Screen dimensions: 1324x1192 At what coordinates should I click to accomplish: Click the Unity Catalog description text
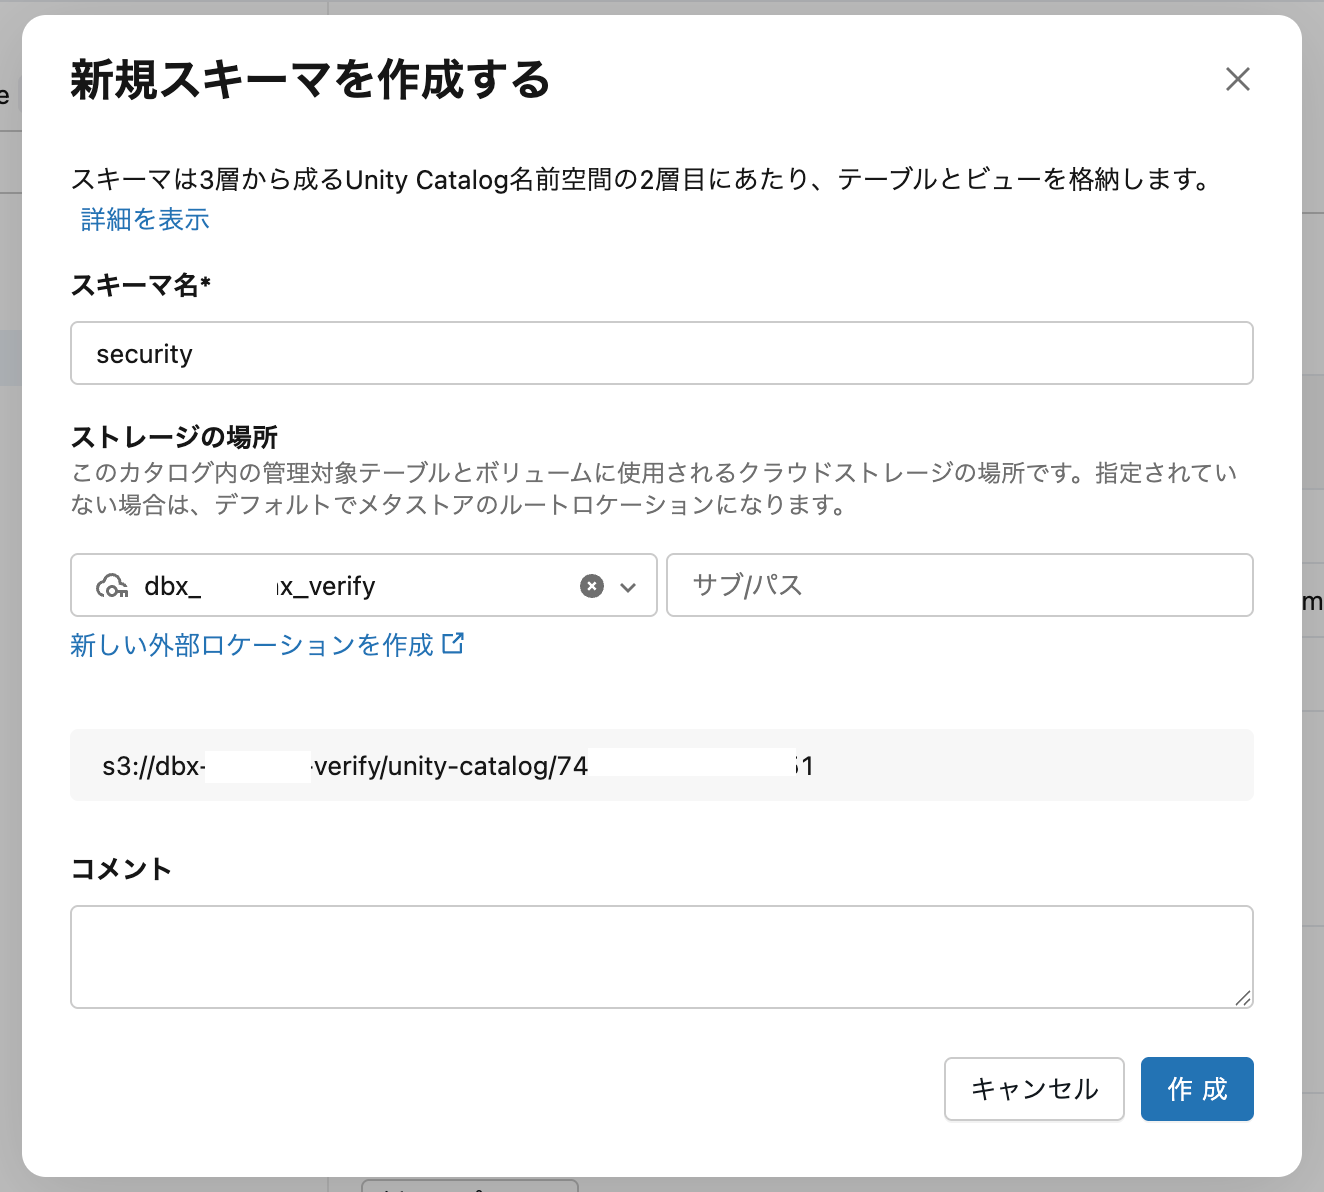[640, 180]
